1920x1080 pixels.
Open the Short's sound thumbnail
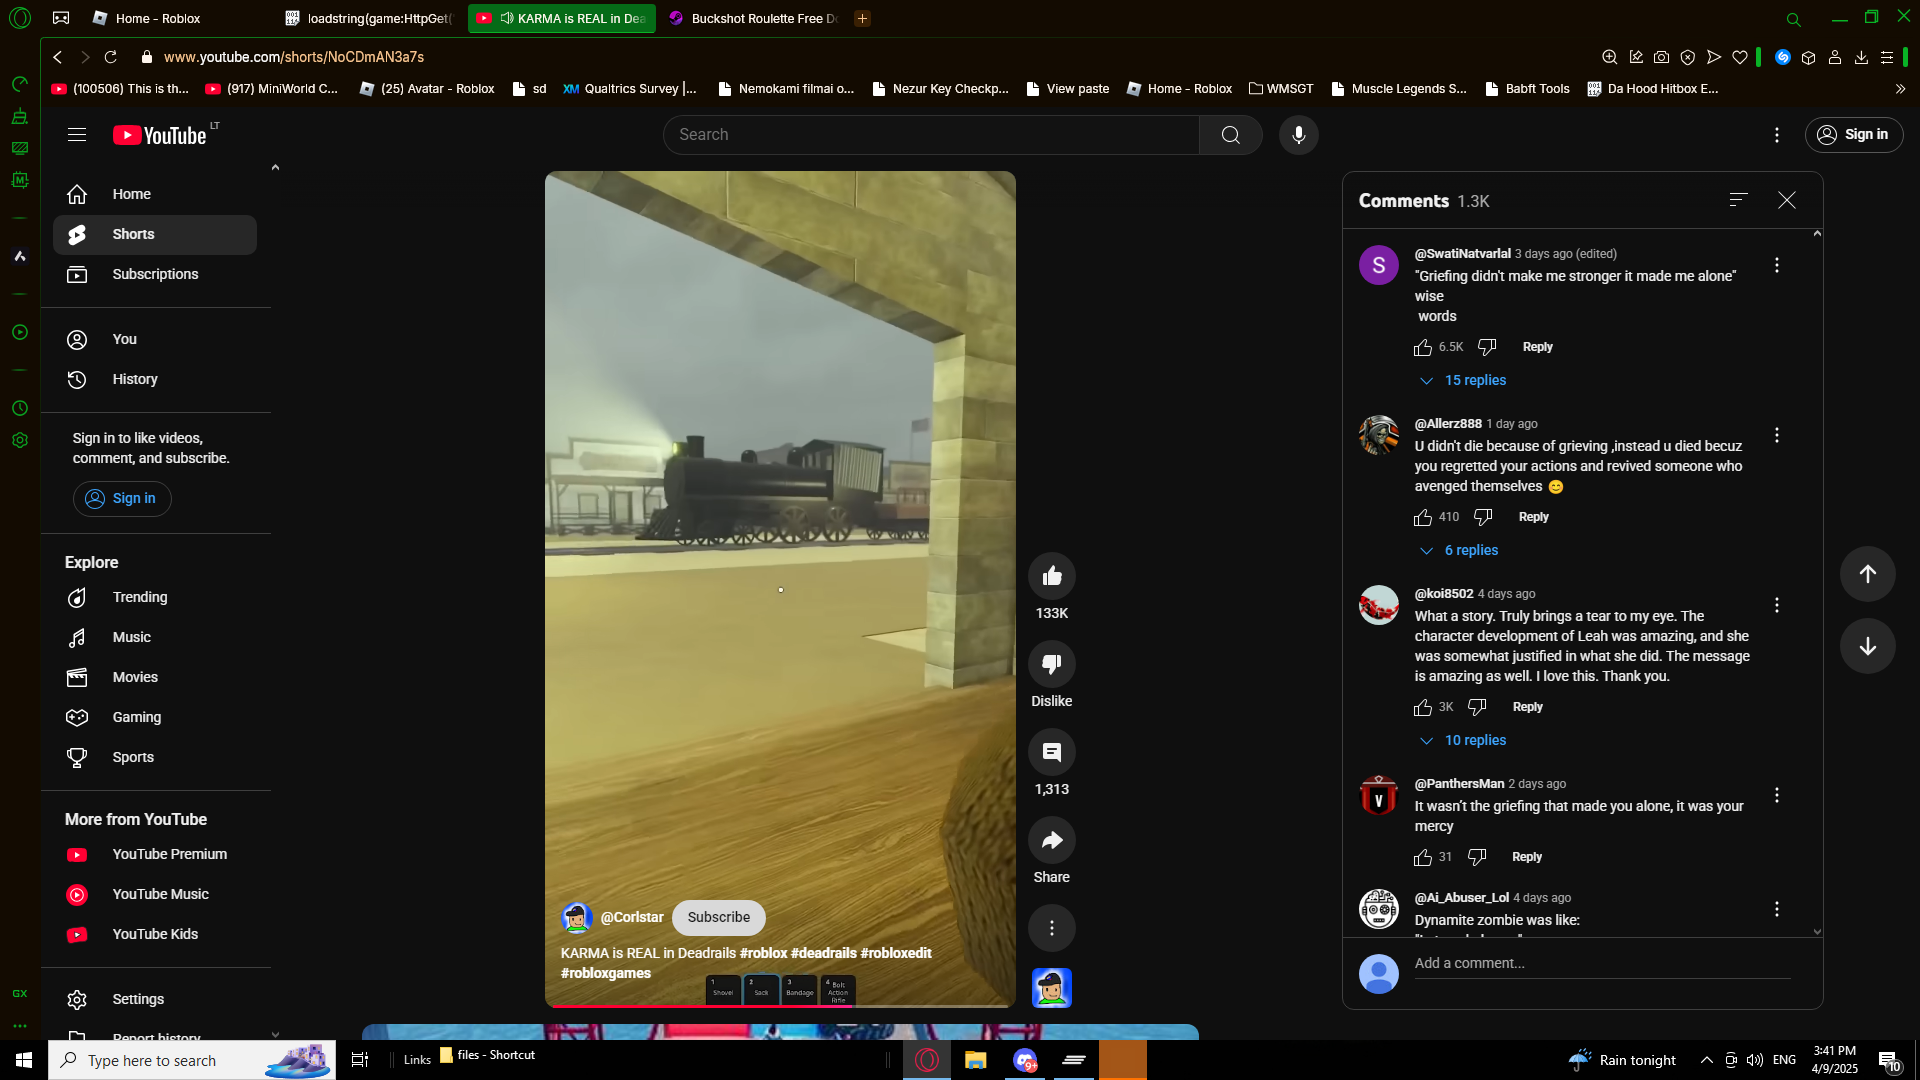(x=1051, y=988)
